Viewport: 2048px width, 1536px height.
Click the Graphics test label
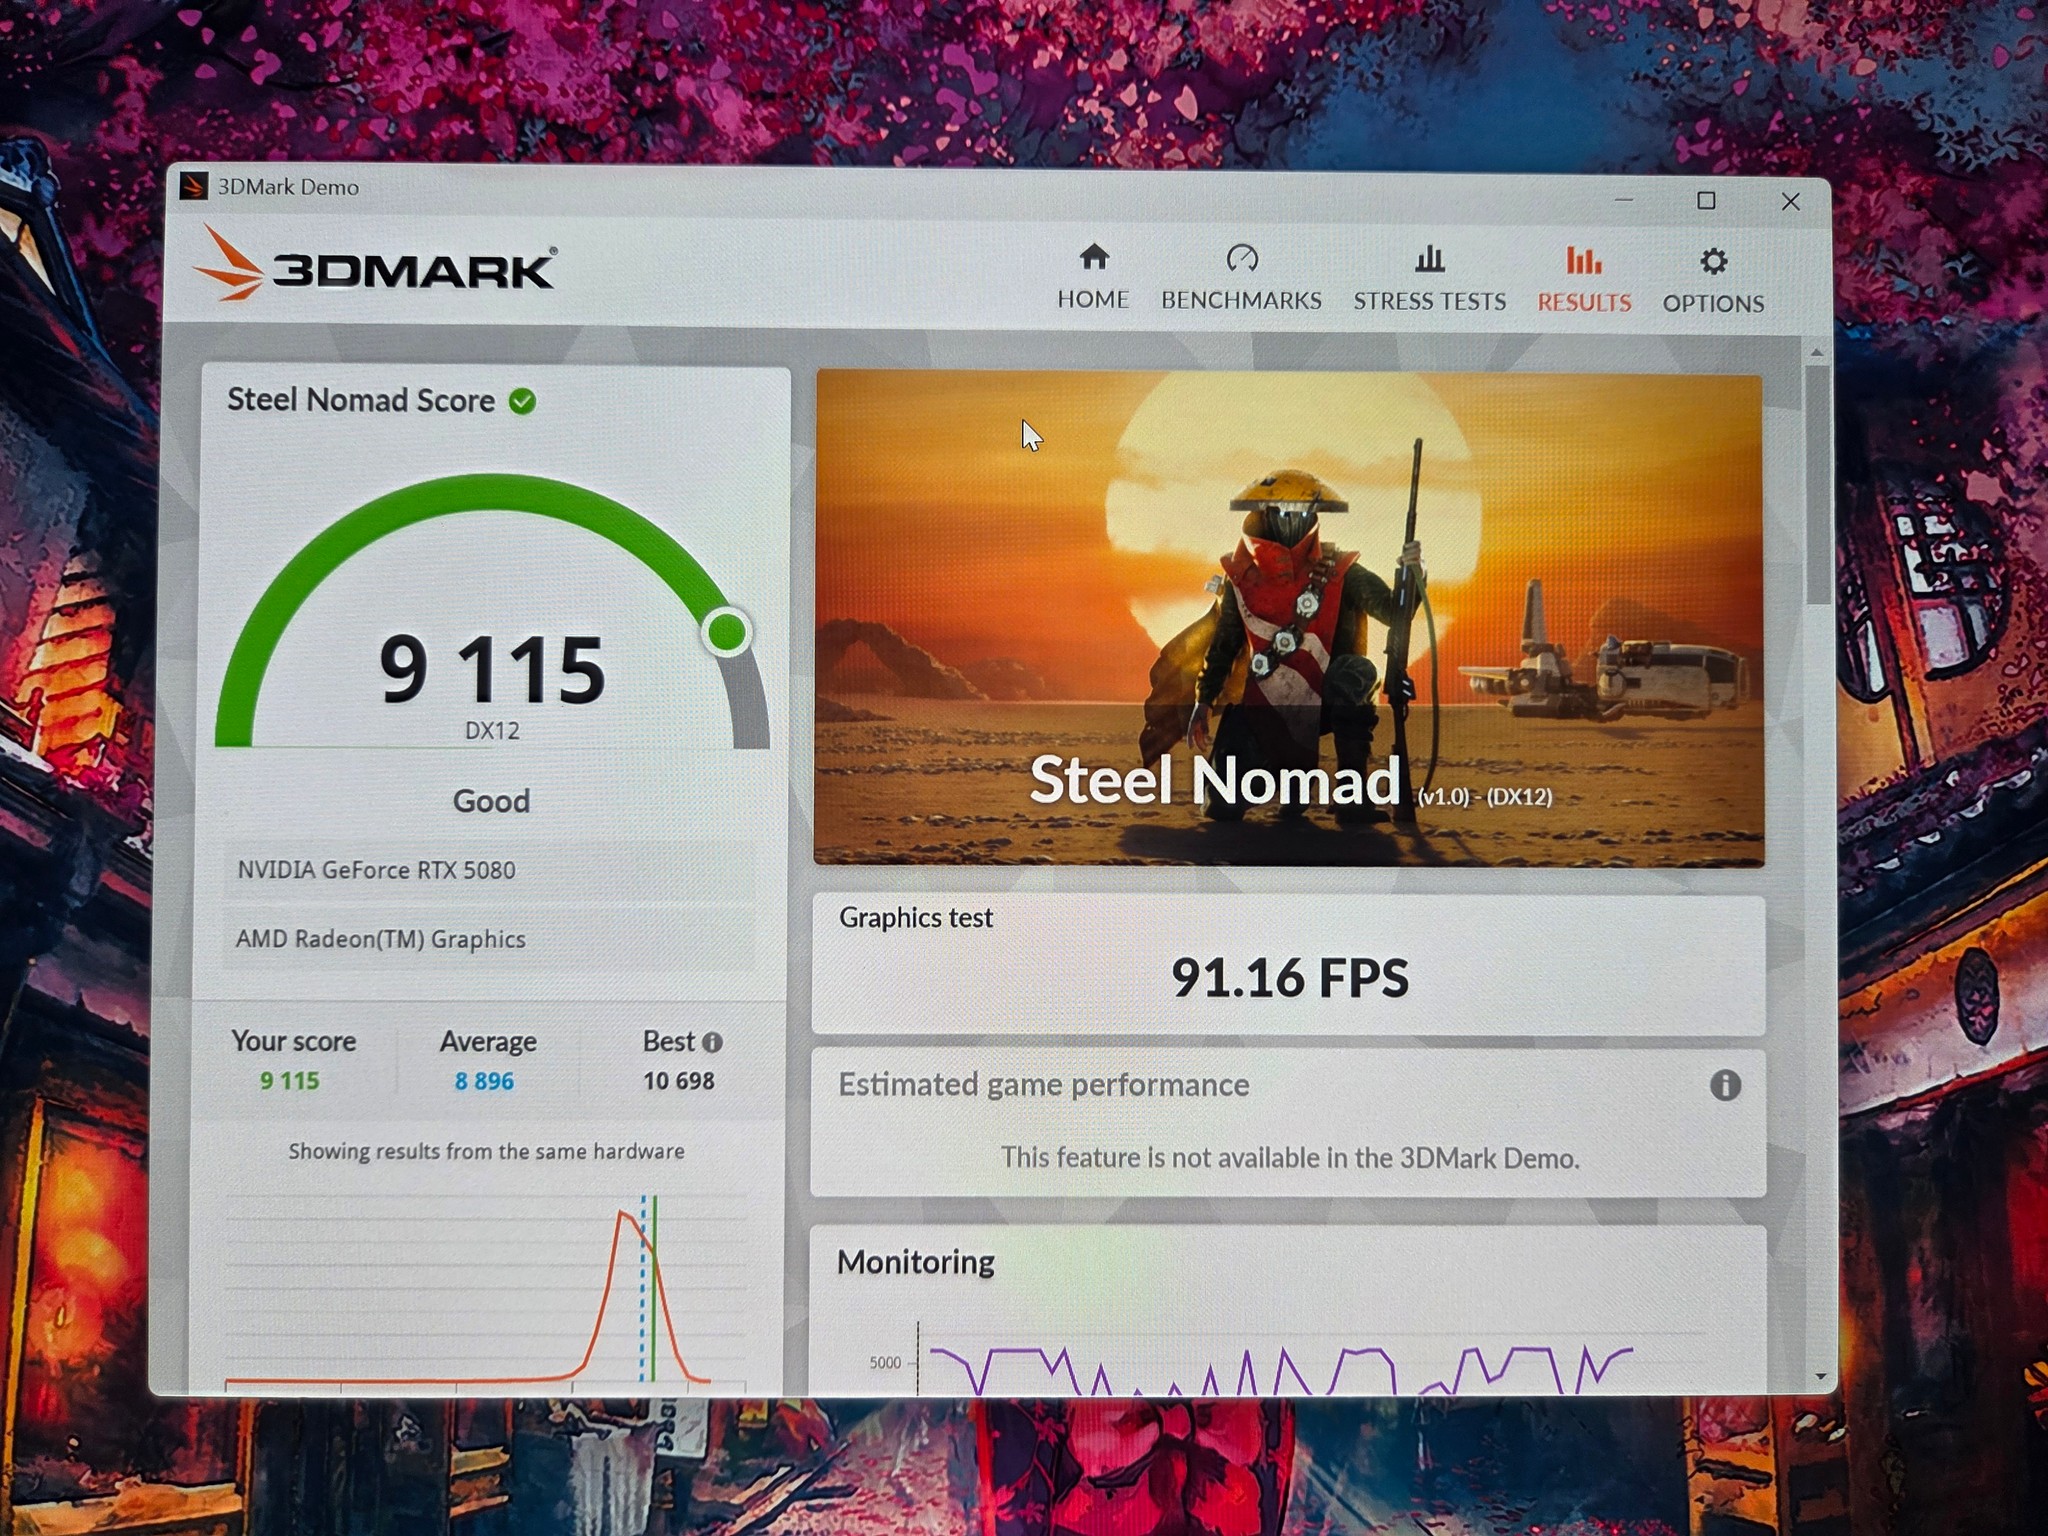point(916,918)
